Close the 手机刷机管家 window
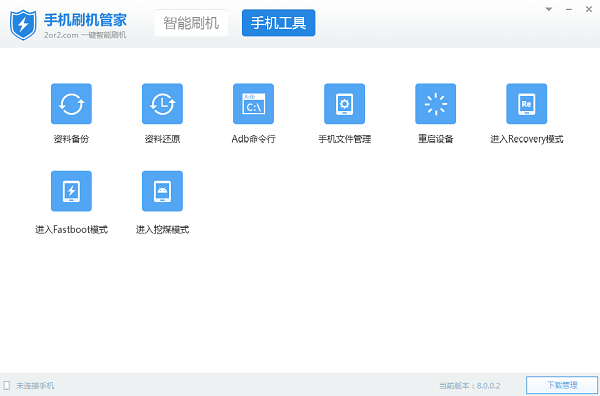This screenshot has height=396, width=600. pos(589,9)
